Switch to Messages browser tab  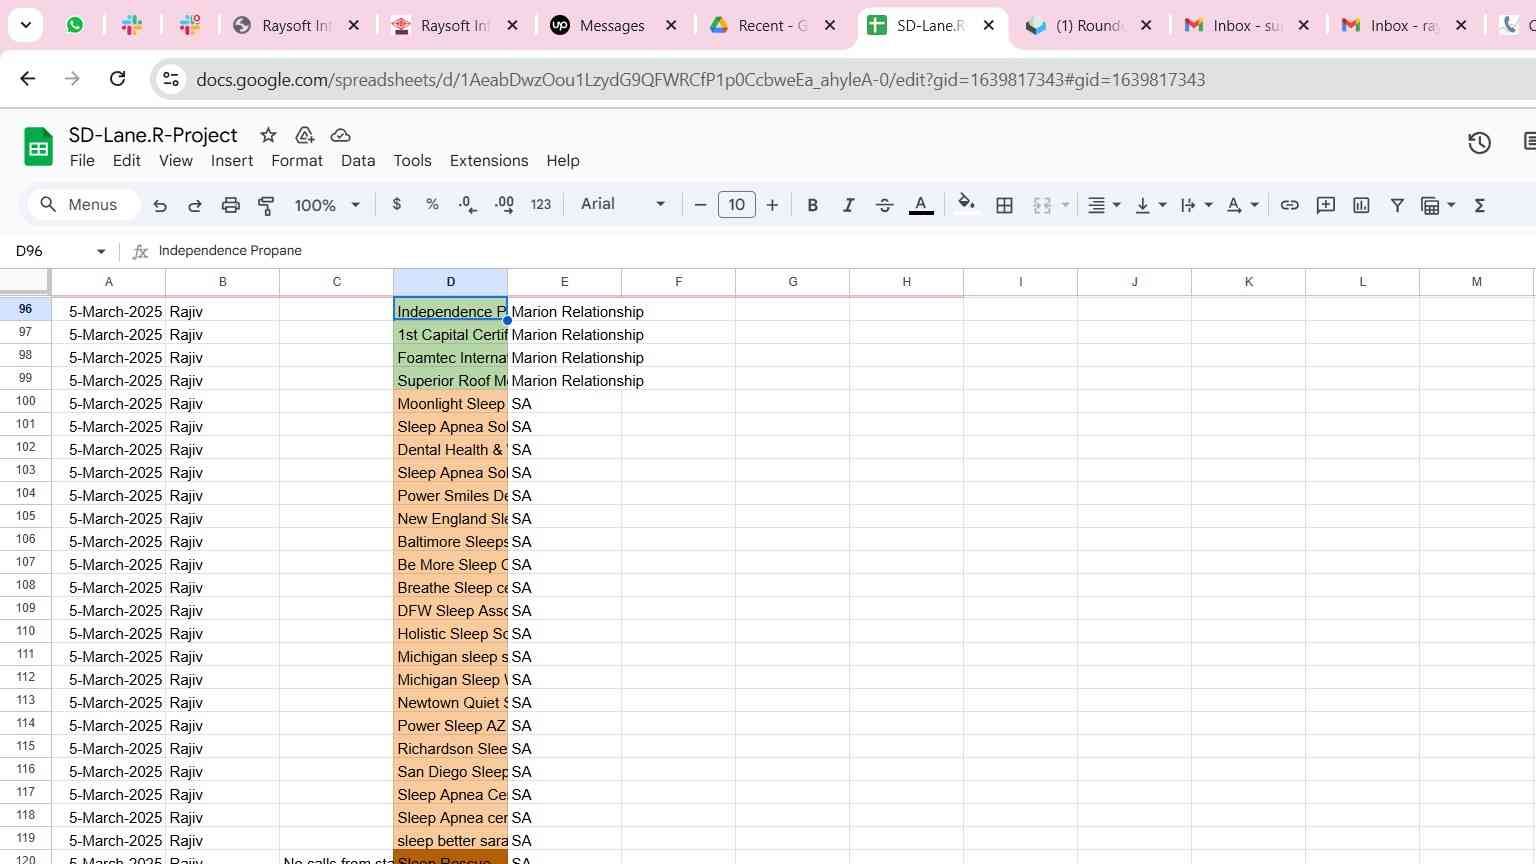click(x=612, y=26)
